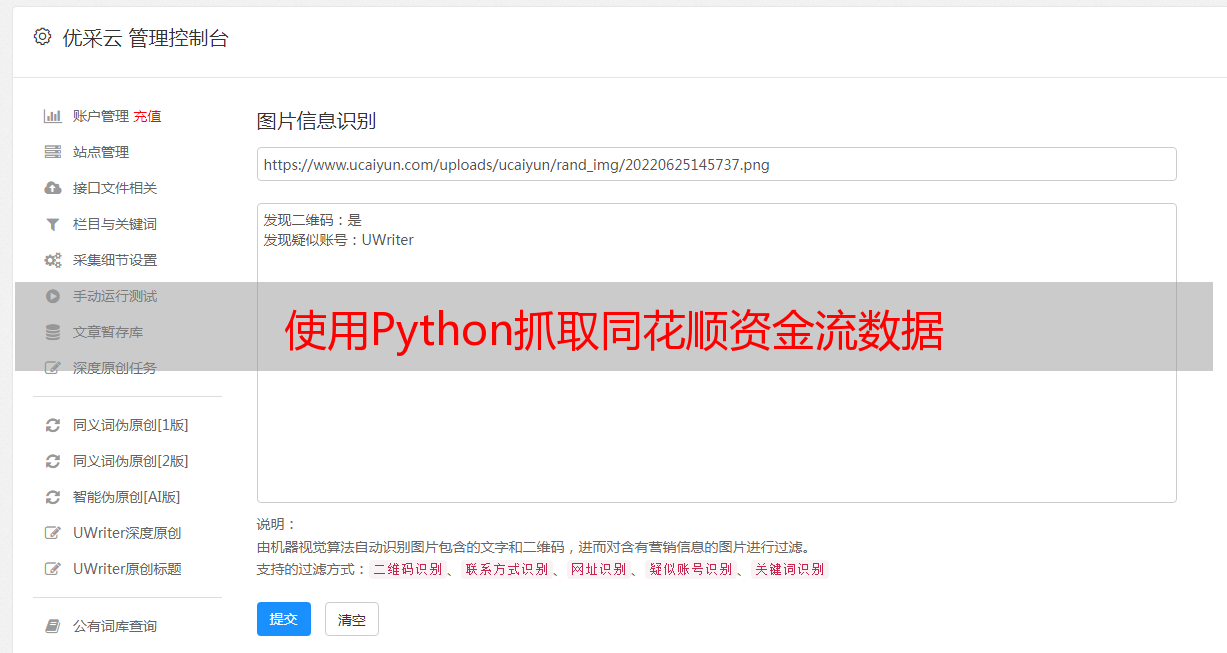Screen dimensions: 1227x653
Task: Click the 发现疑似账号：UWriter result line
Action: [338, 240]
